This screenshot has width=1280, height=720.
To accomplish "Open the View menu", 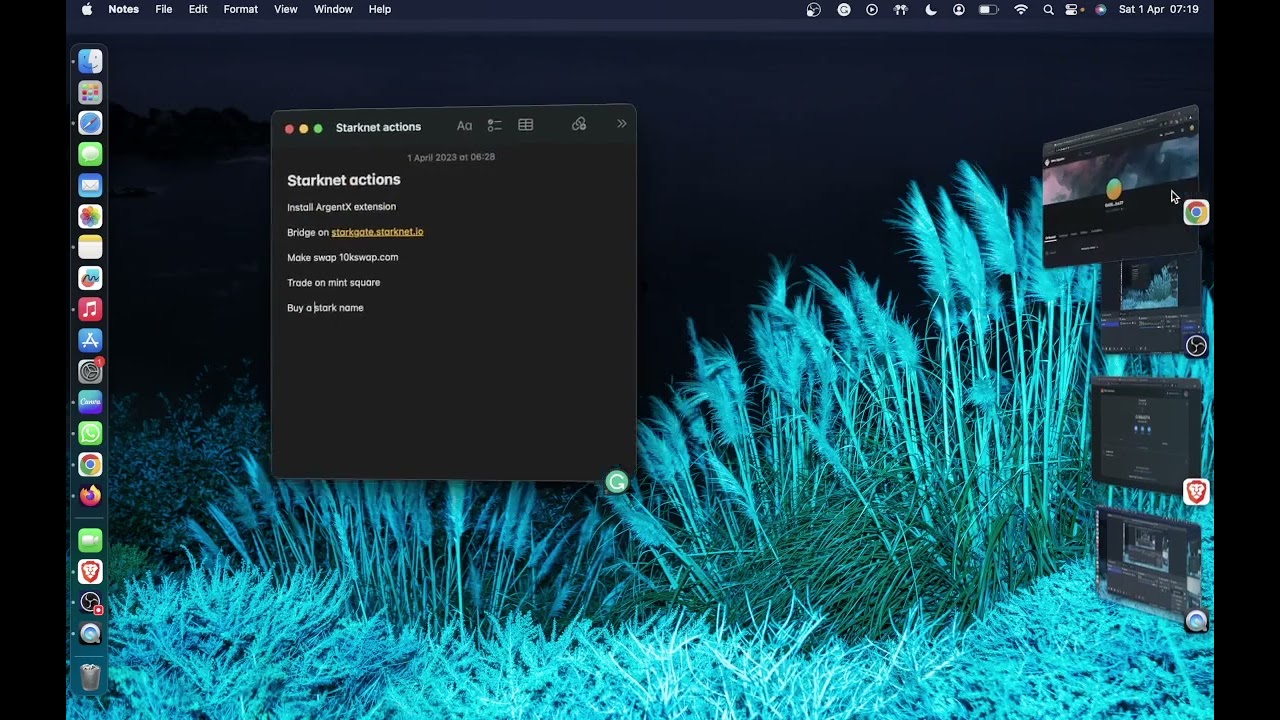I will [286, 9].
